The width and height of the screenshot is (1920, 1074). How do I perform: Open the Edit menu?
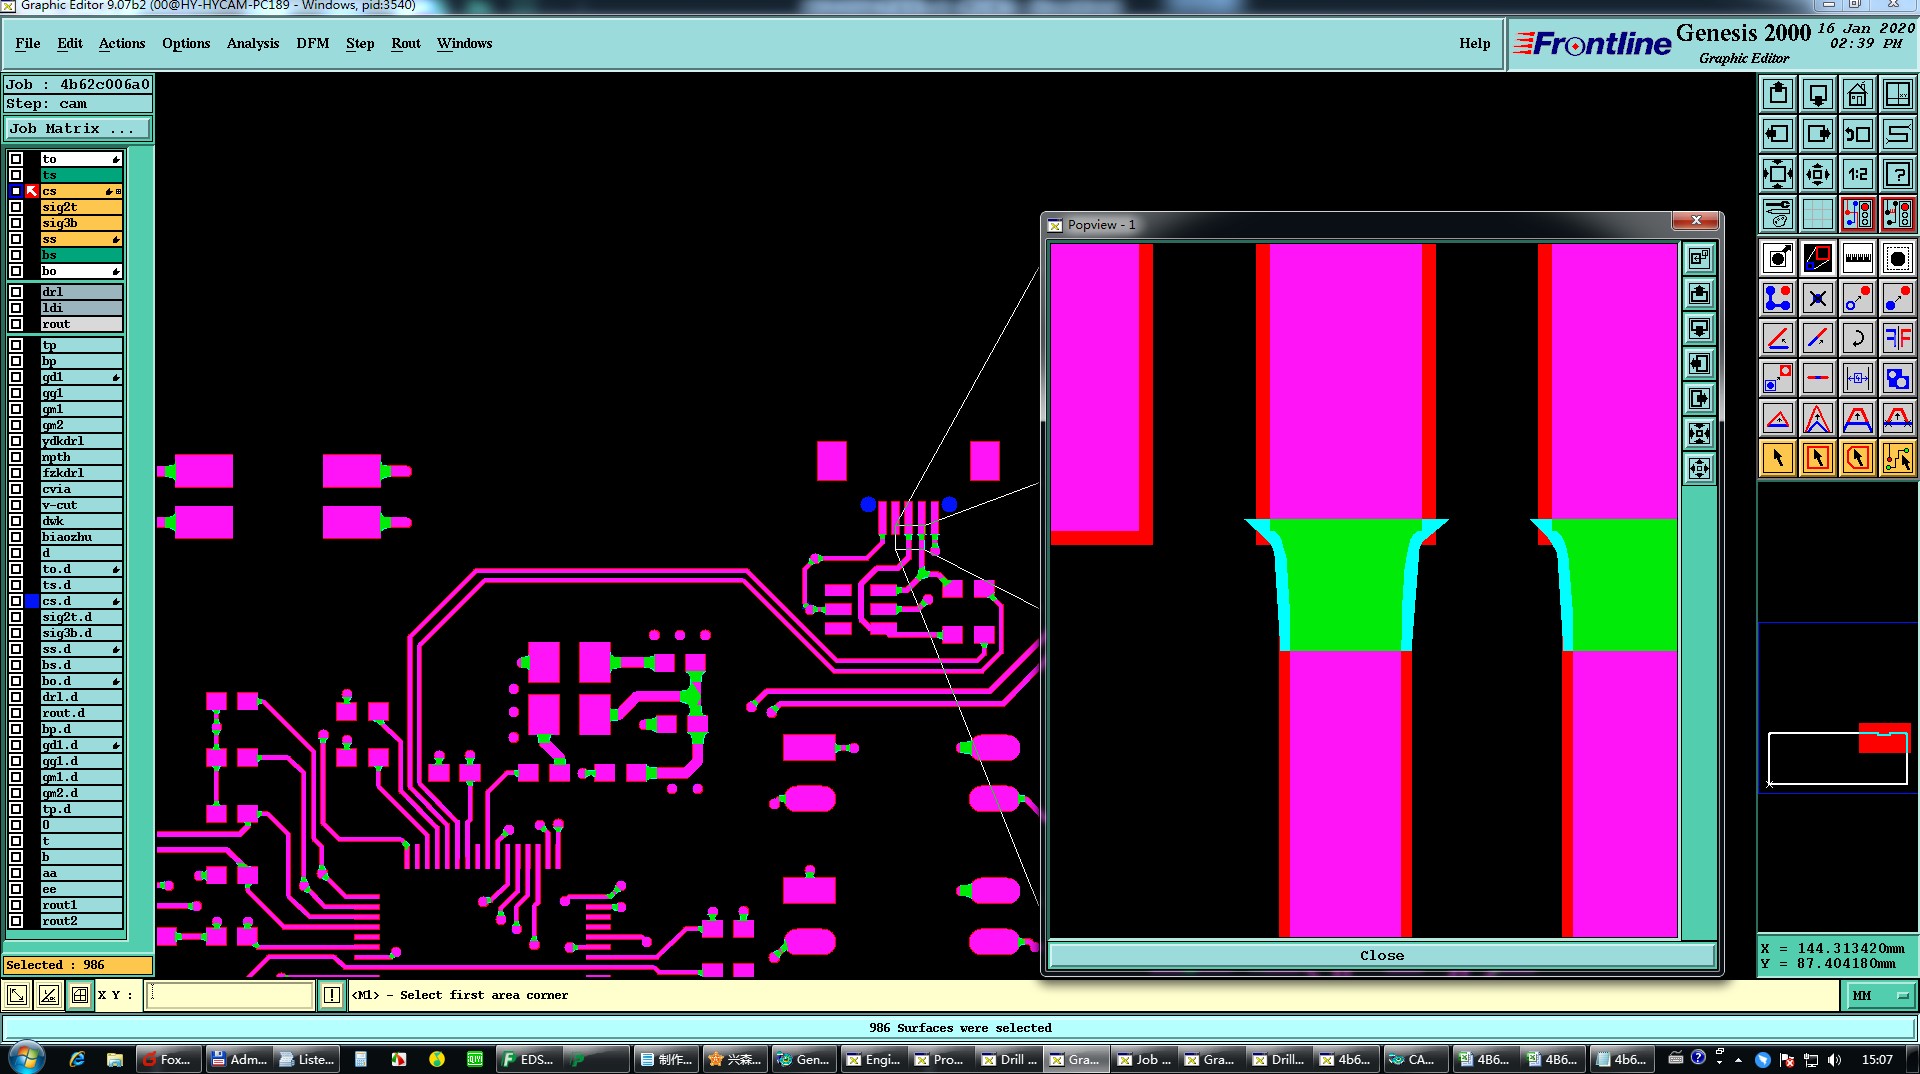[70, 43]
